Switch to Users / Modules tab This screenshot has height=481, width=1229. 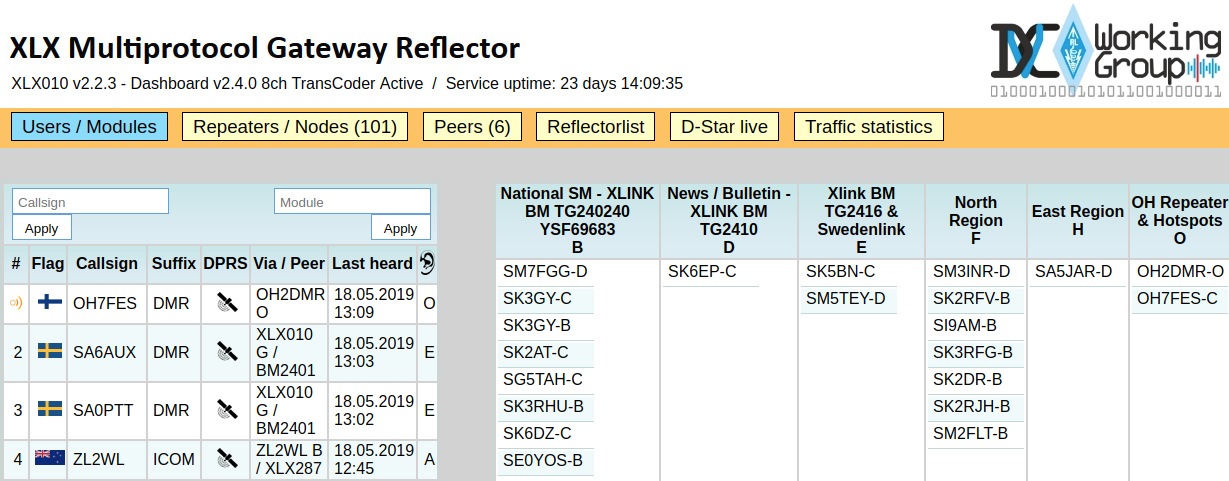(90, 127)
